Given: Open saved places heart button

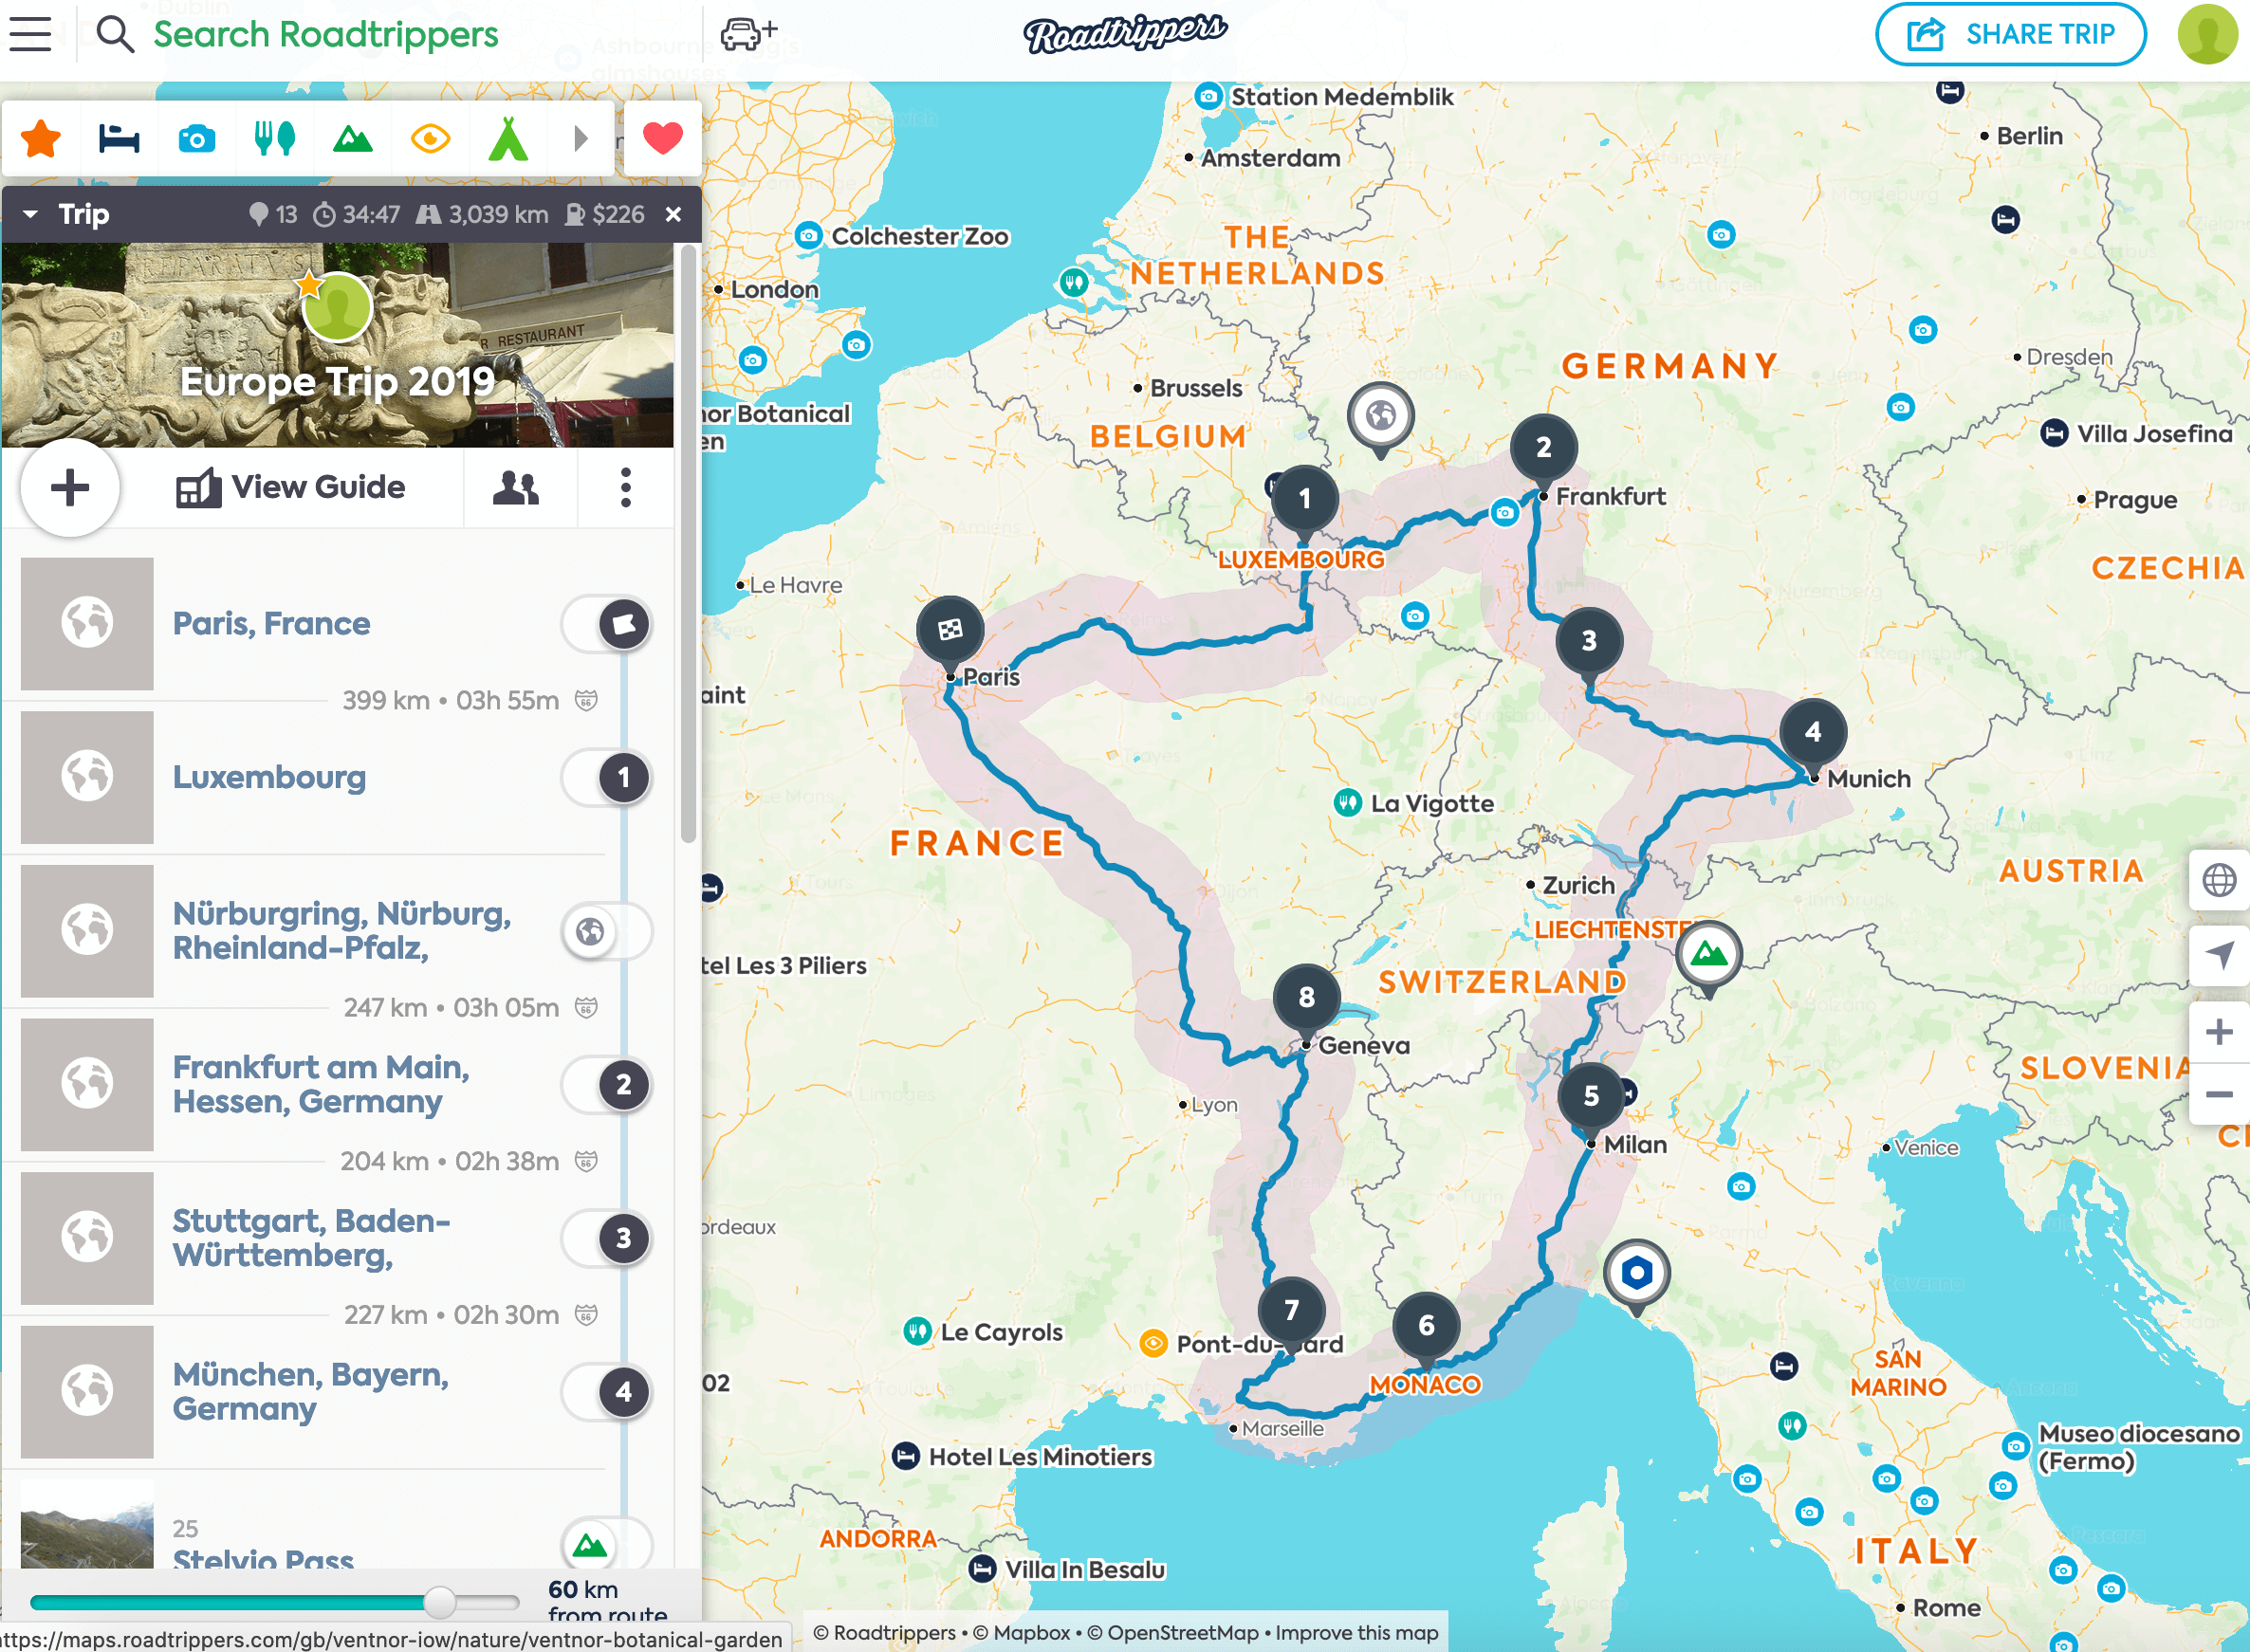Looking at the screenshot, I should click(x=662, y=138).
